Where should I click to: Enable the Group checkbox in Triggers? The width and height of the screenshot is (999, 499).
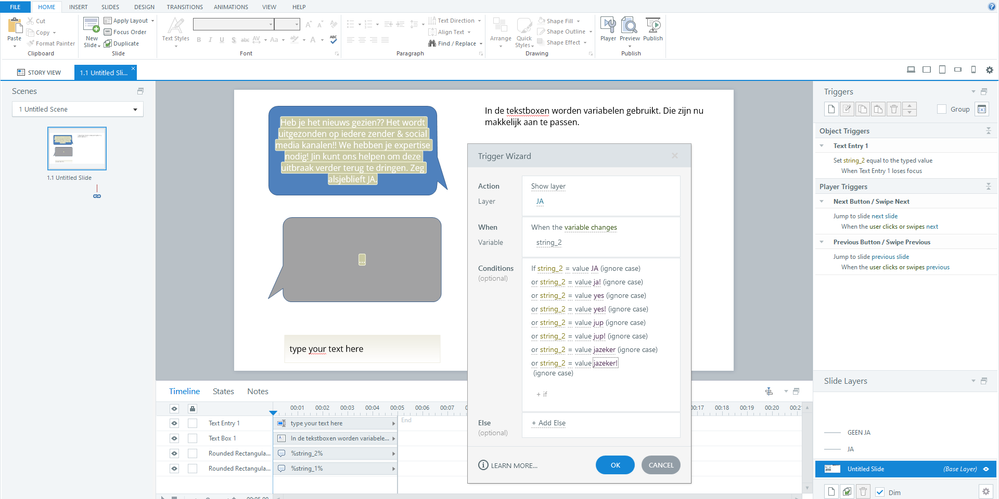pyautogui.click(x=941, y=109)
